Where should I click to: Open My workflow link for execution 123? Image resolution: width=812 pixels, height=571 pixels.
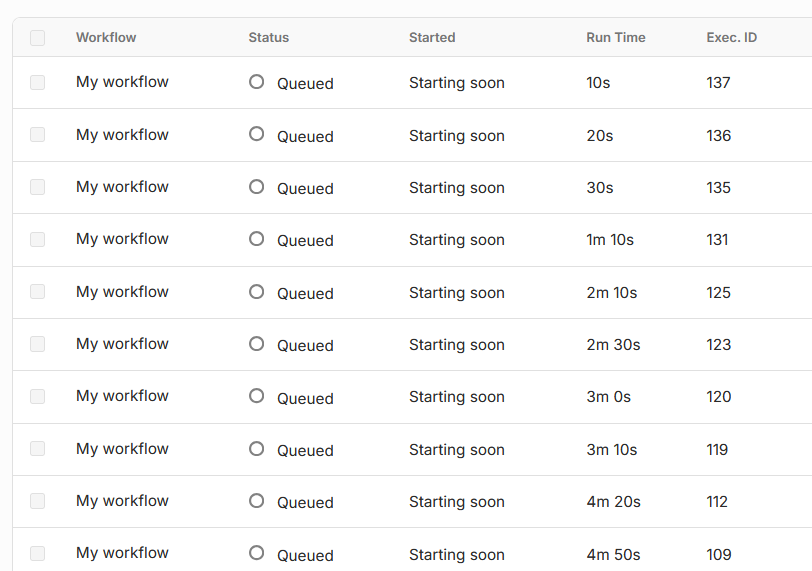tap(122, 344)
